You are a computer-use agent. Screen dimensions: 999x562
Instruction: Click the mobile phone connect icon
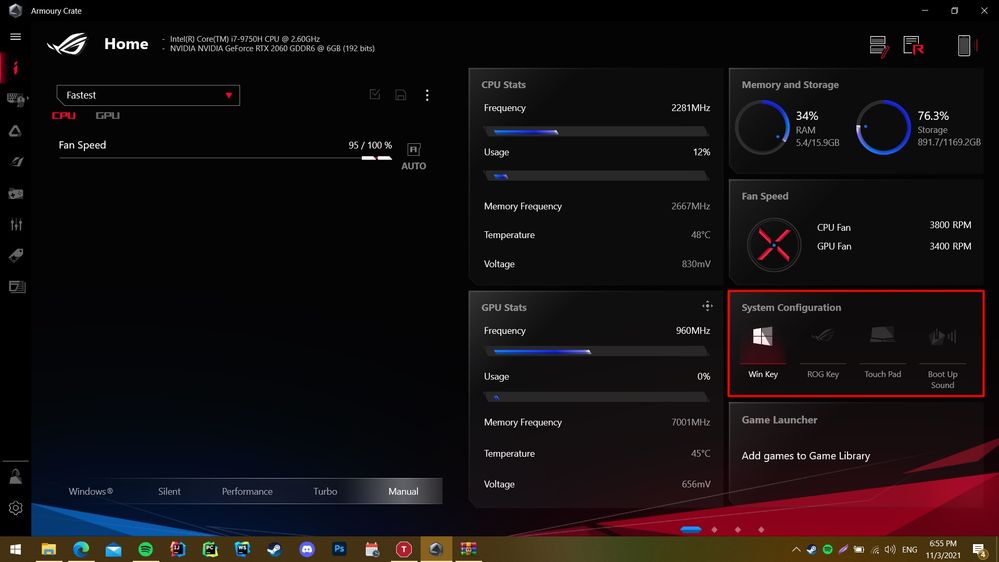click(x=966, y=45)
